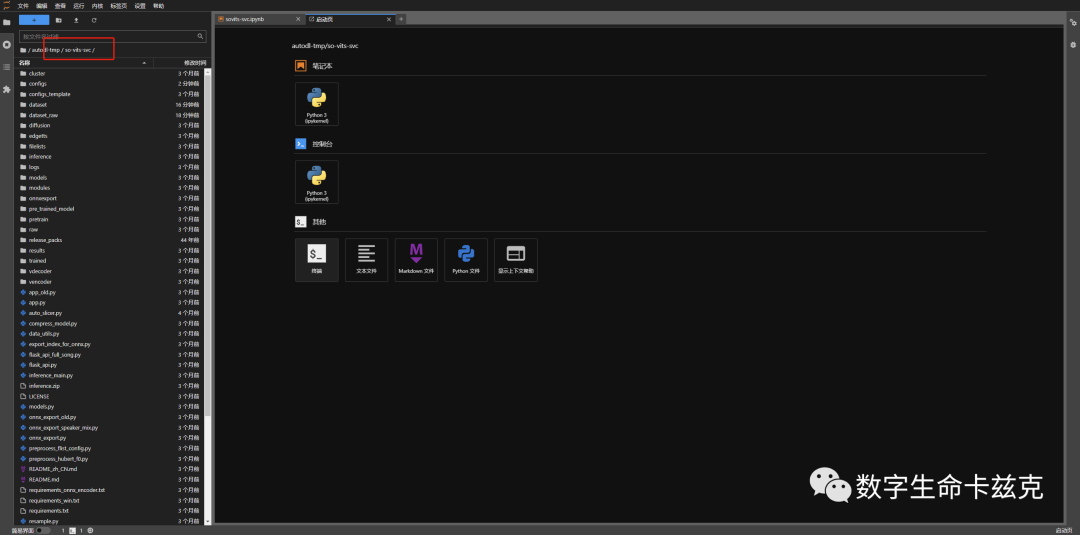Launch Python 3 notebook under 笔记本
1080x535 pixels.
coord(317,104)
